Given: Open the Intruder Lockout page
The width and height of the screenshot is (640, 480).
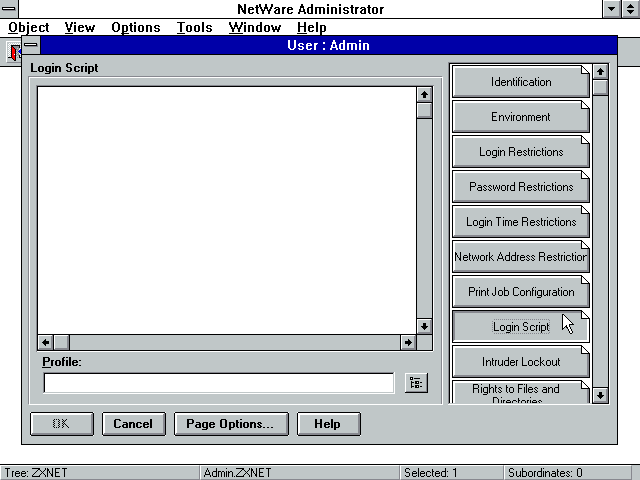Looking at the screenshot, I should [x=521, y=362].
